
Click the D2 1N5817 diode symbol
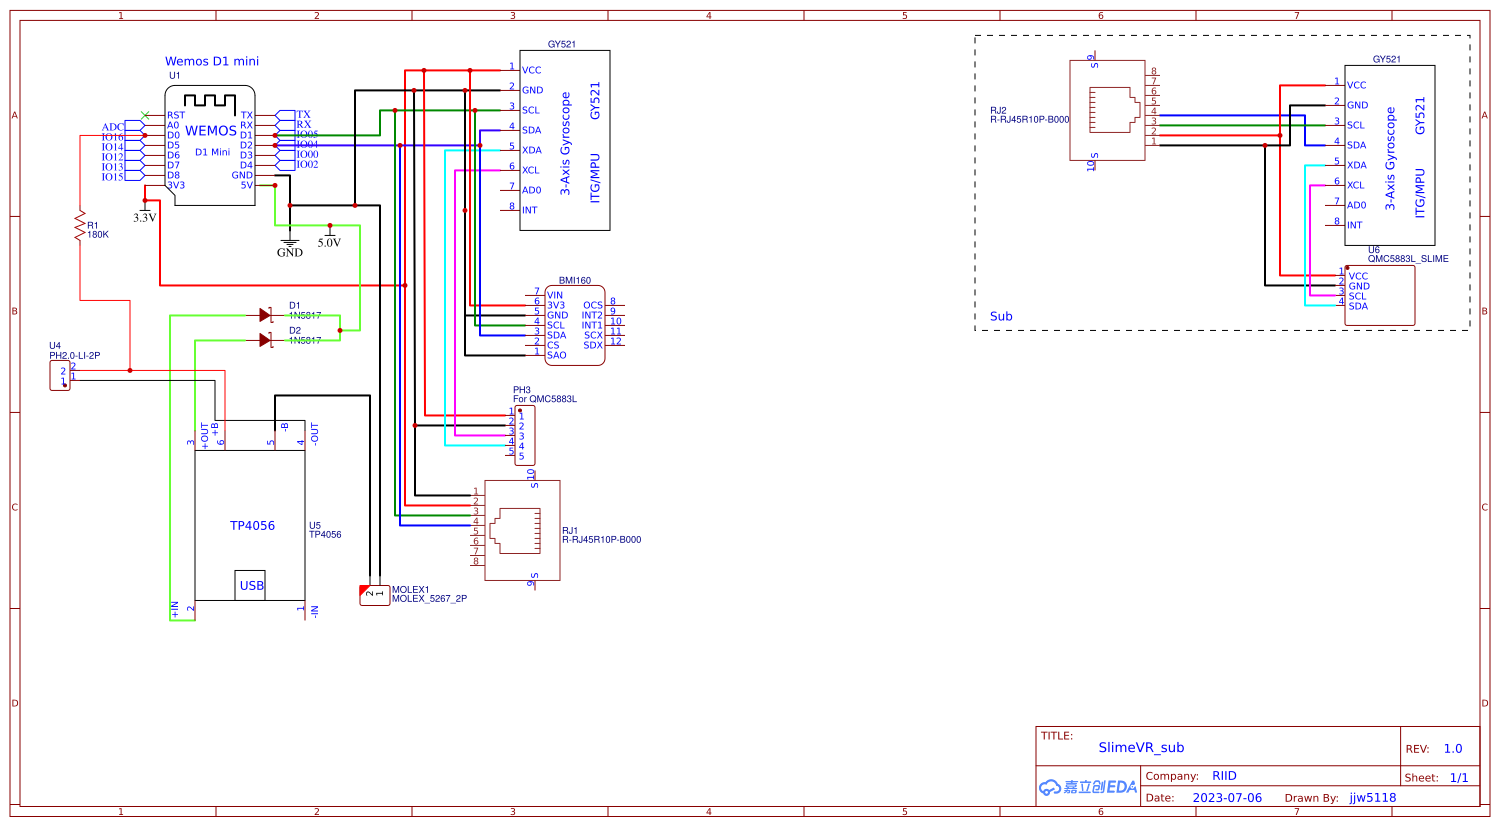pos(265,340)
